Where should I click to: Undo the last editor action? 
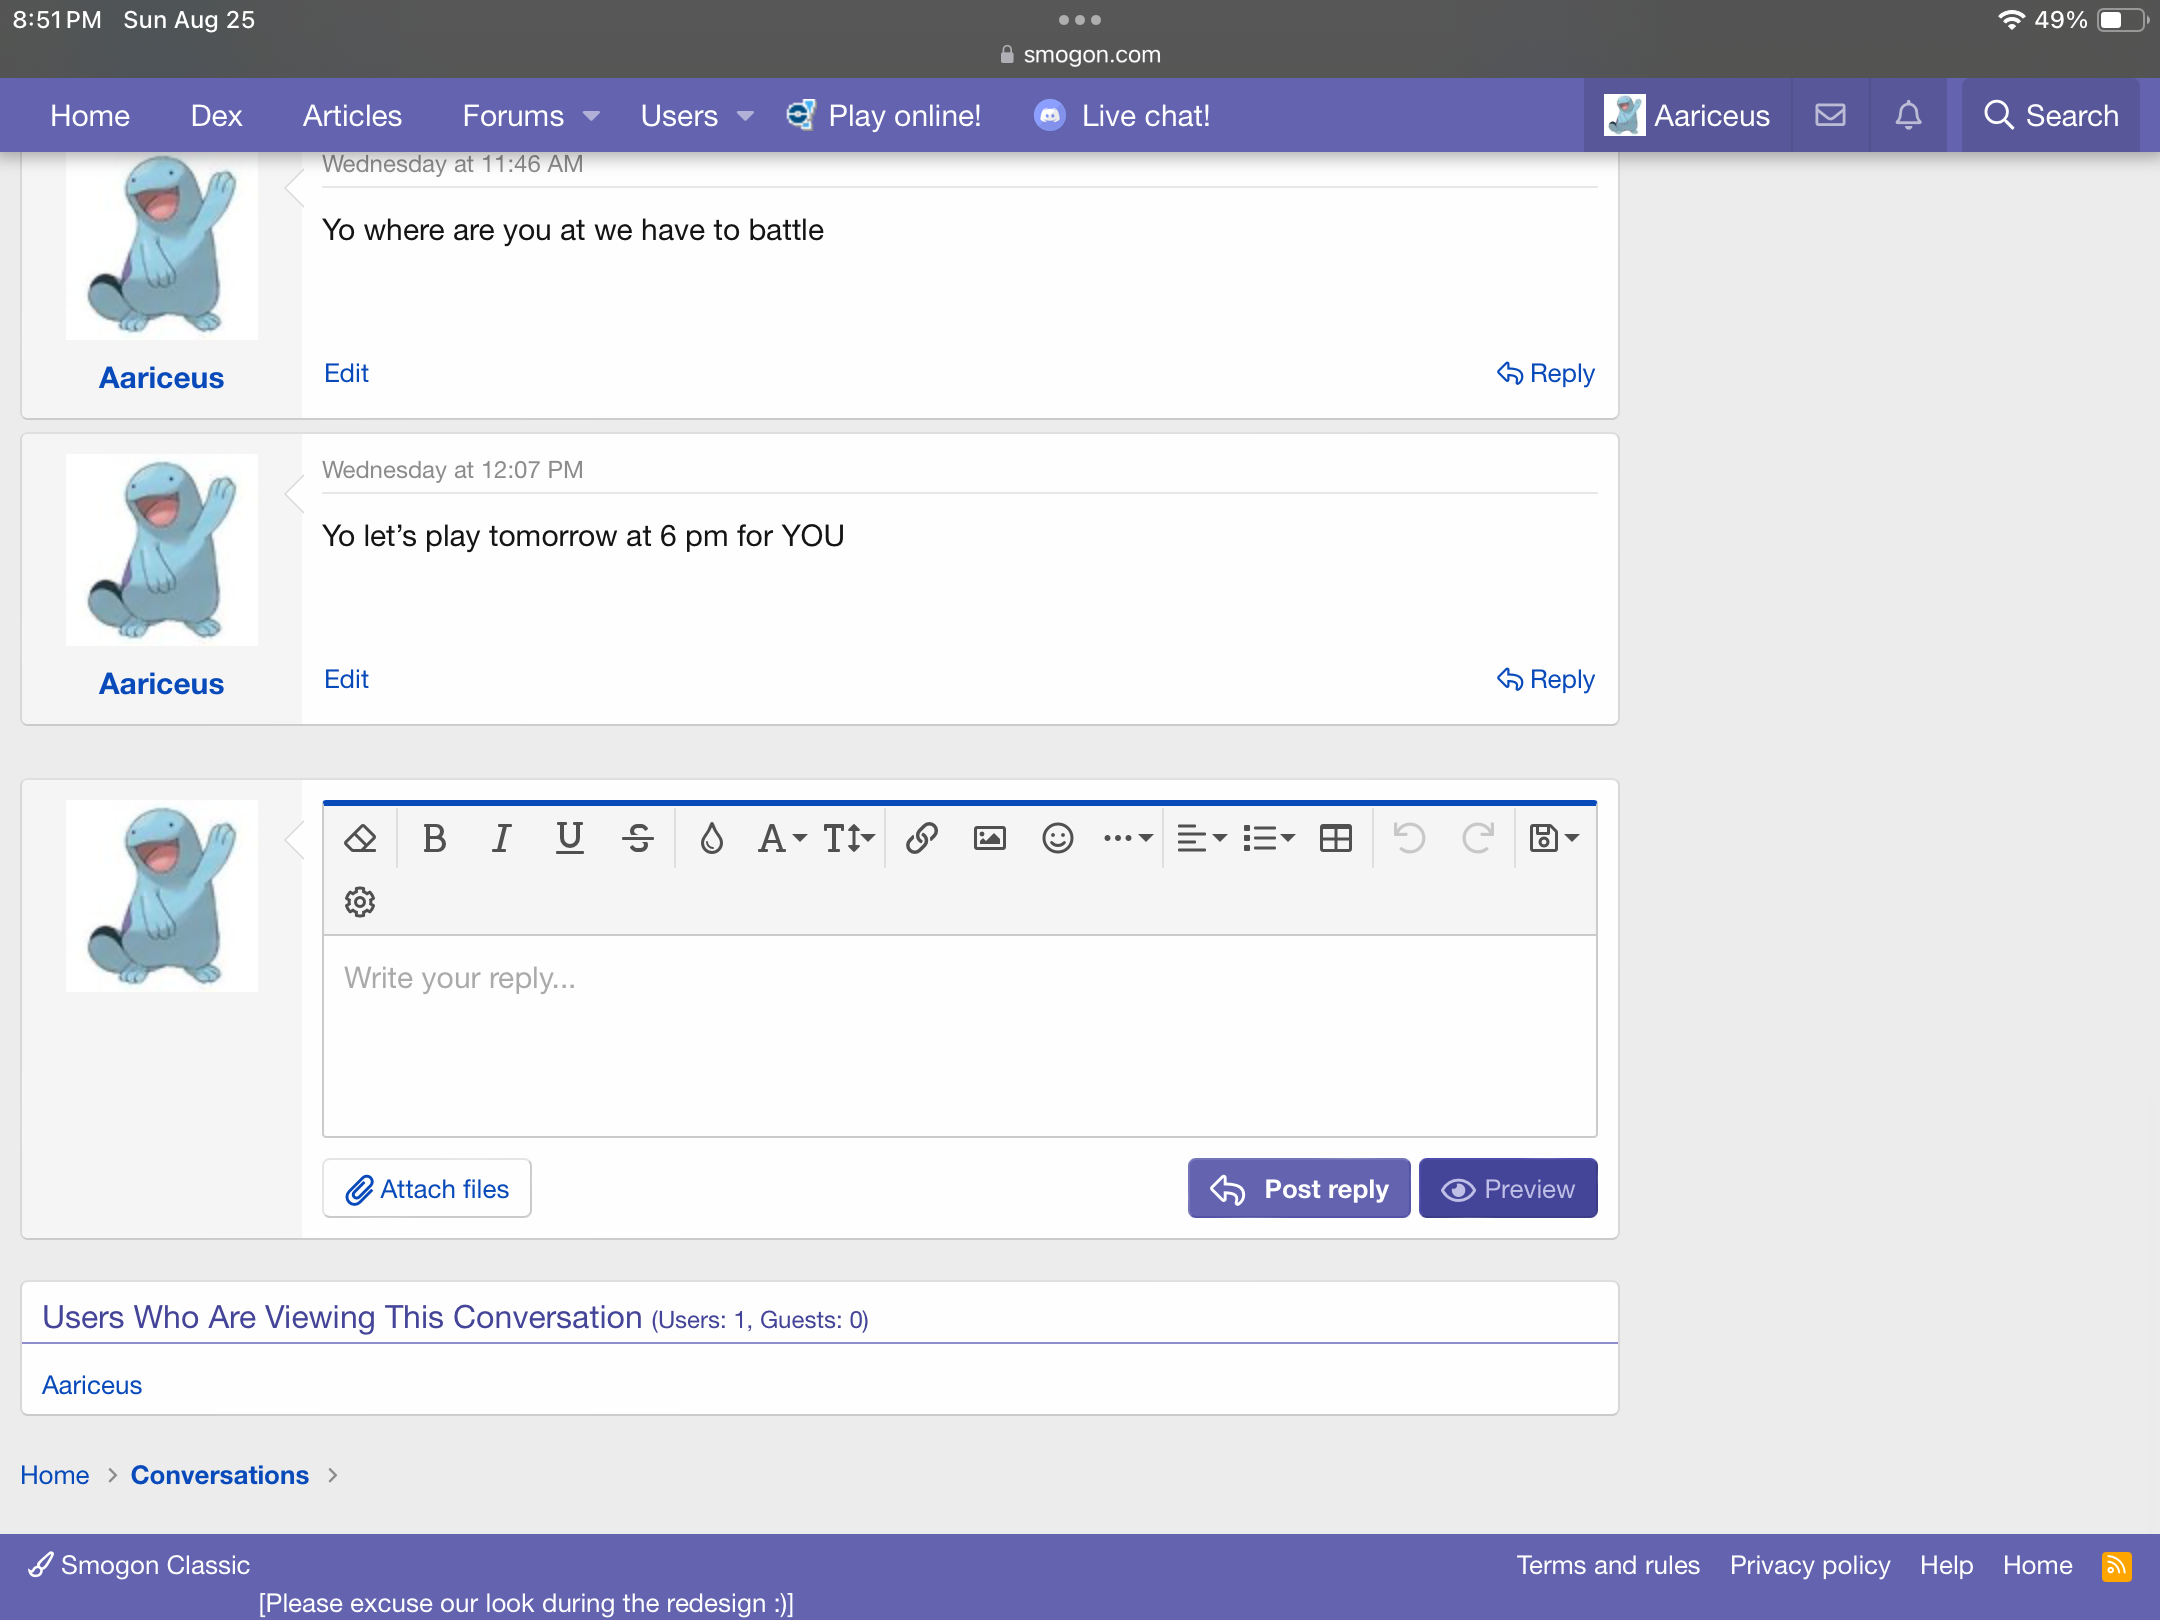(x=1409, y=838)
